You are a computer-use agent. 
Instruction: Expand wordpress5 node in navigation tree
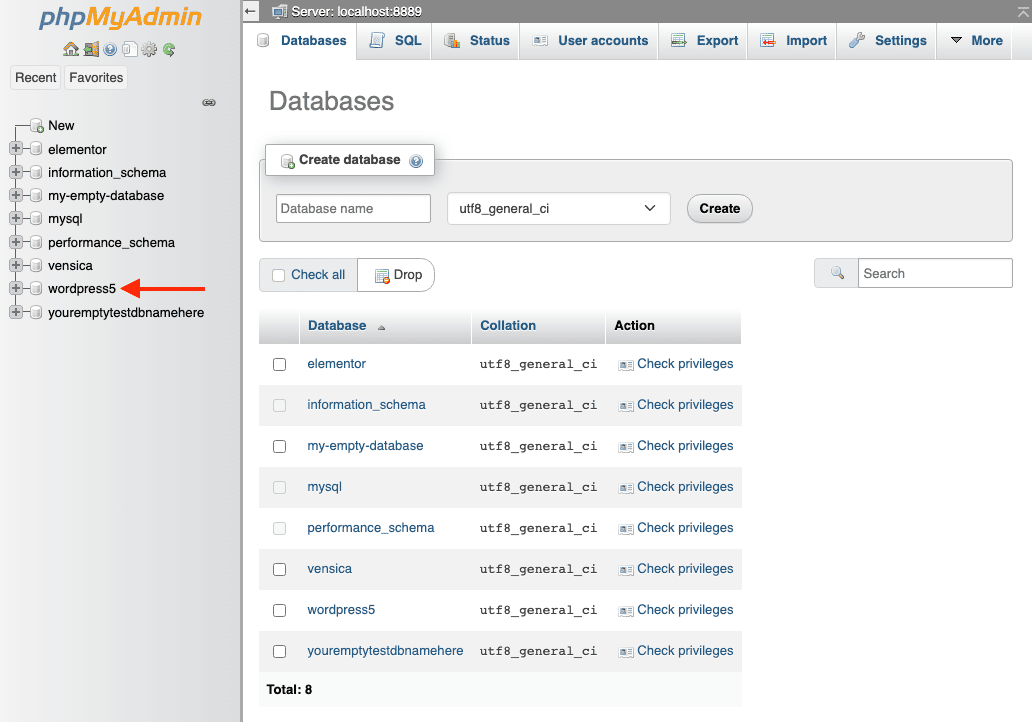tap(16, 288)
